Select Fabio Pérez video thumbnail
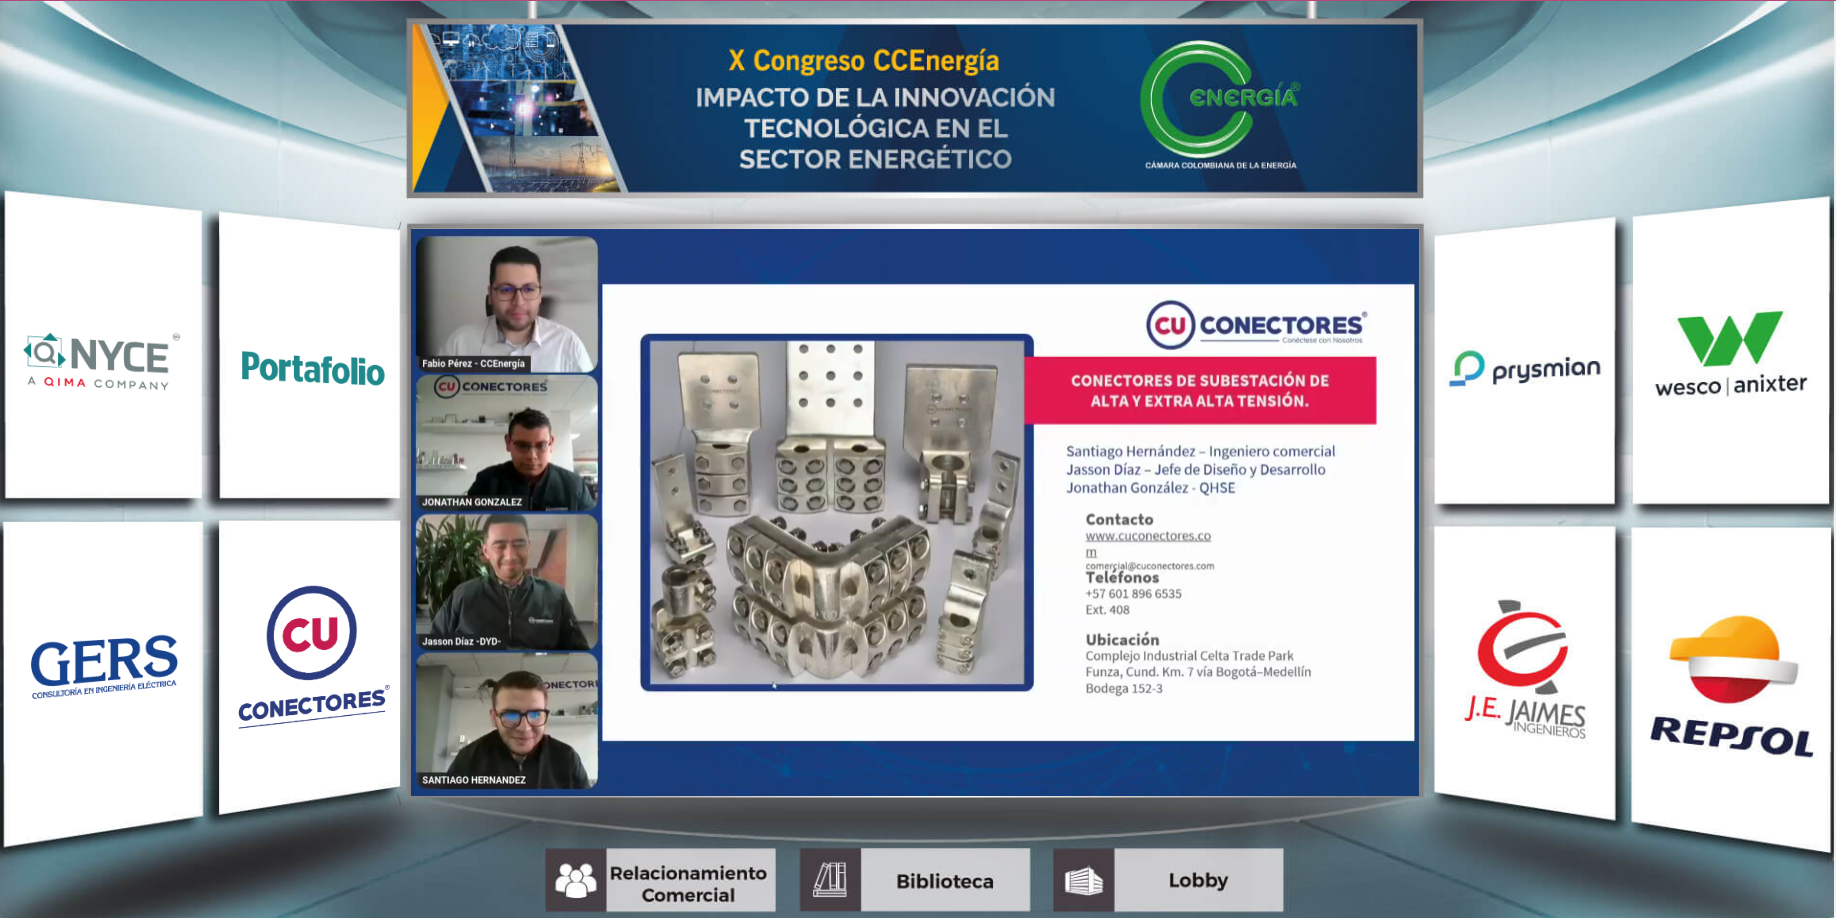 (x=507, y=304)
